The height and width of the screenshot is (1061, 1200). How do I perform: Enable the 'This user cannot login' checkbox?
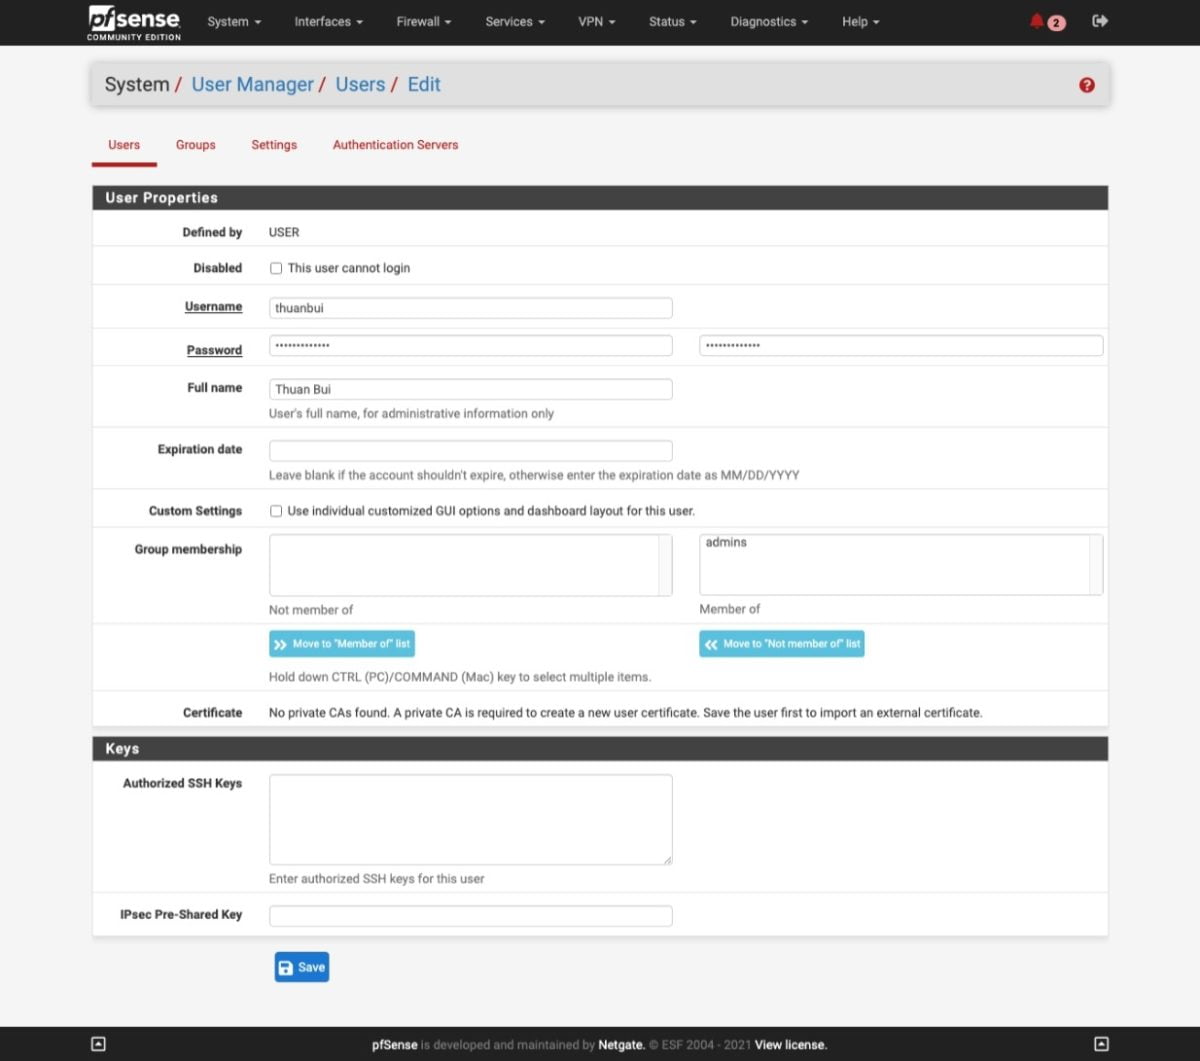click(x=275, y=268)
